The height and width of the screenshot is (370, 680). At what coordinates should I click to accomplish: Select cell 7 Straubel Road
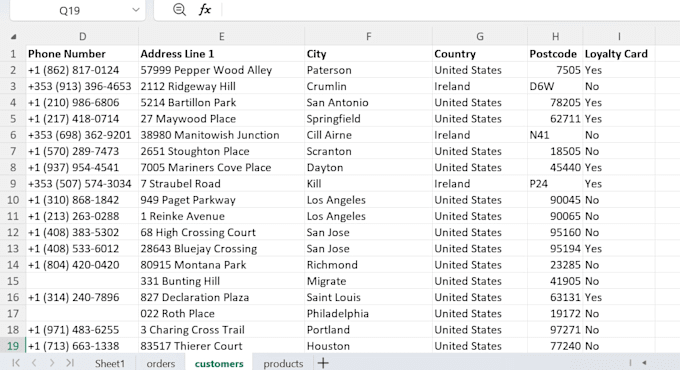point(222,184)
